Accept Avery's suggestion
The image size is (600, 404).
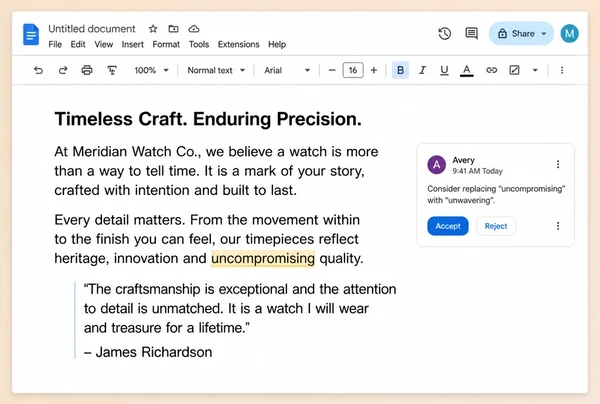(448, 226)
